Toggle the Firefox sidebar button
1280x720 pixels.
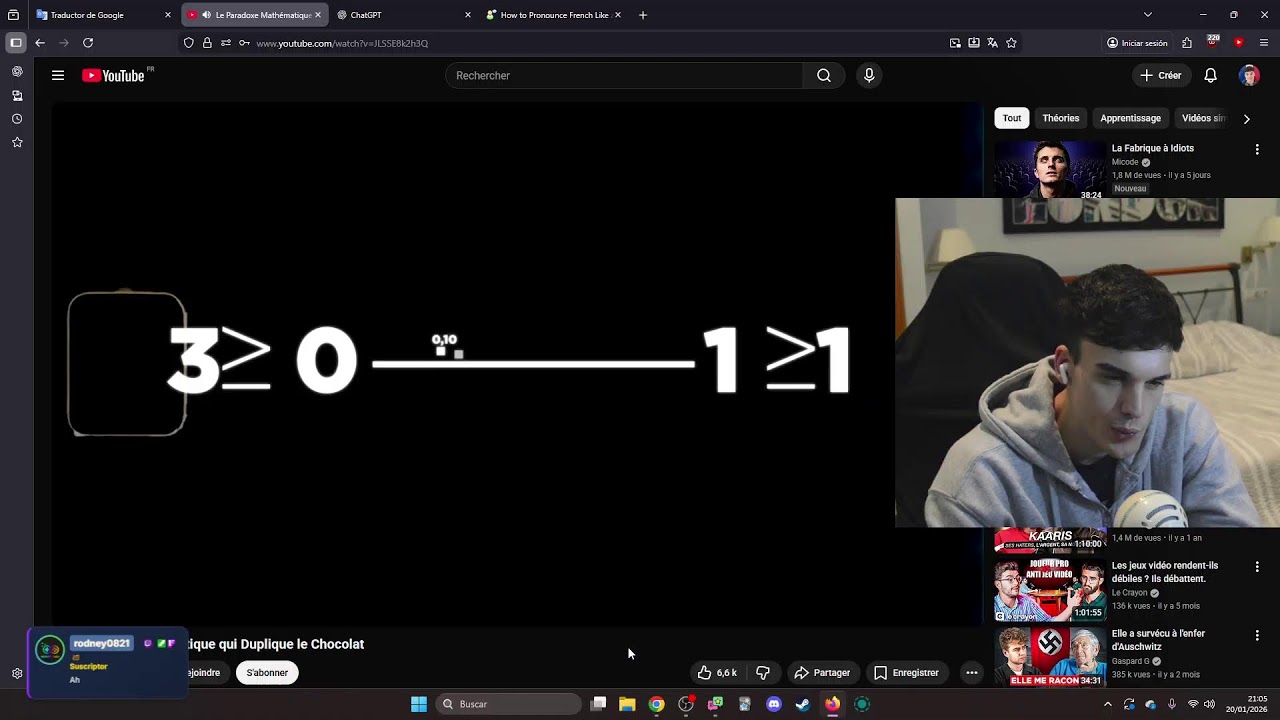(15, 43)
